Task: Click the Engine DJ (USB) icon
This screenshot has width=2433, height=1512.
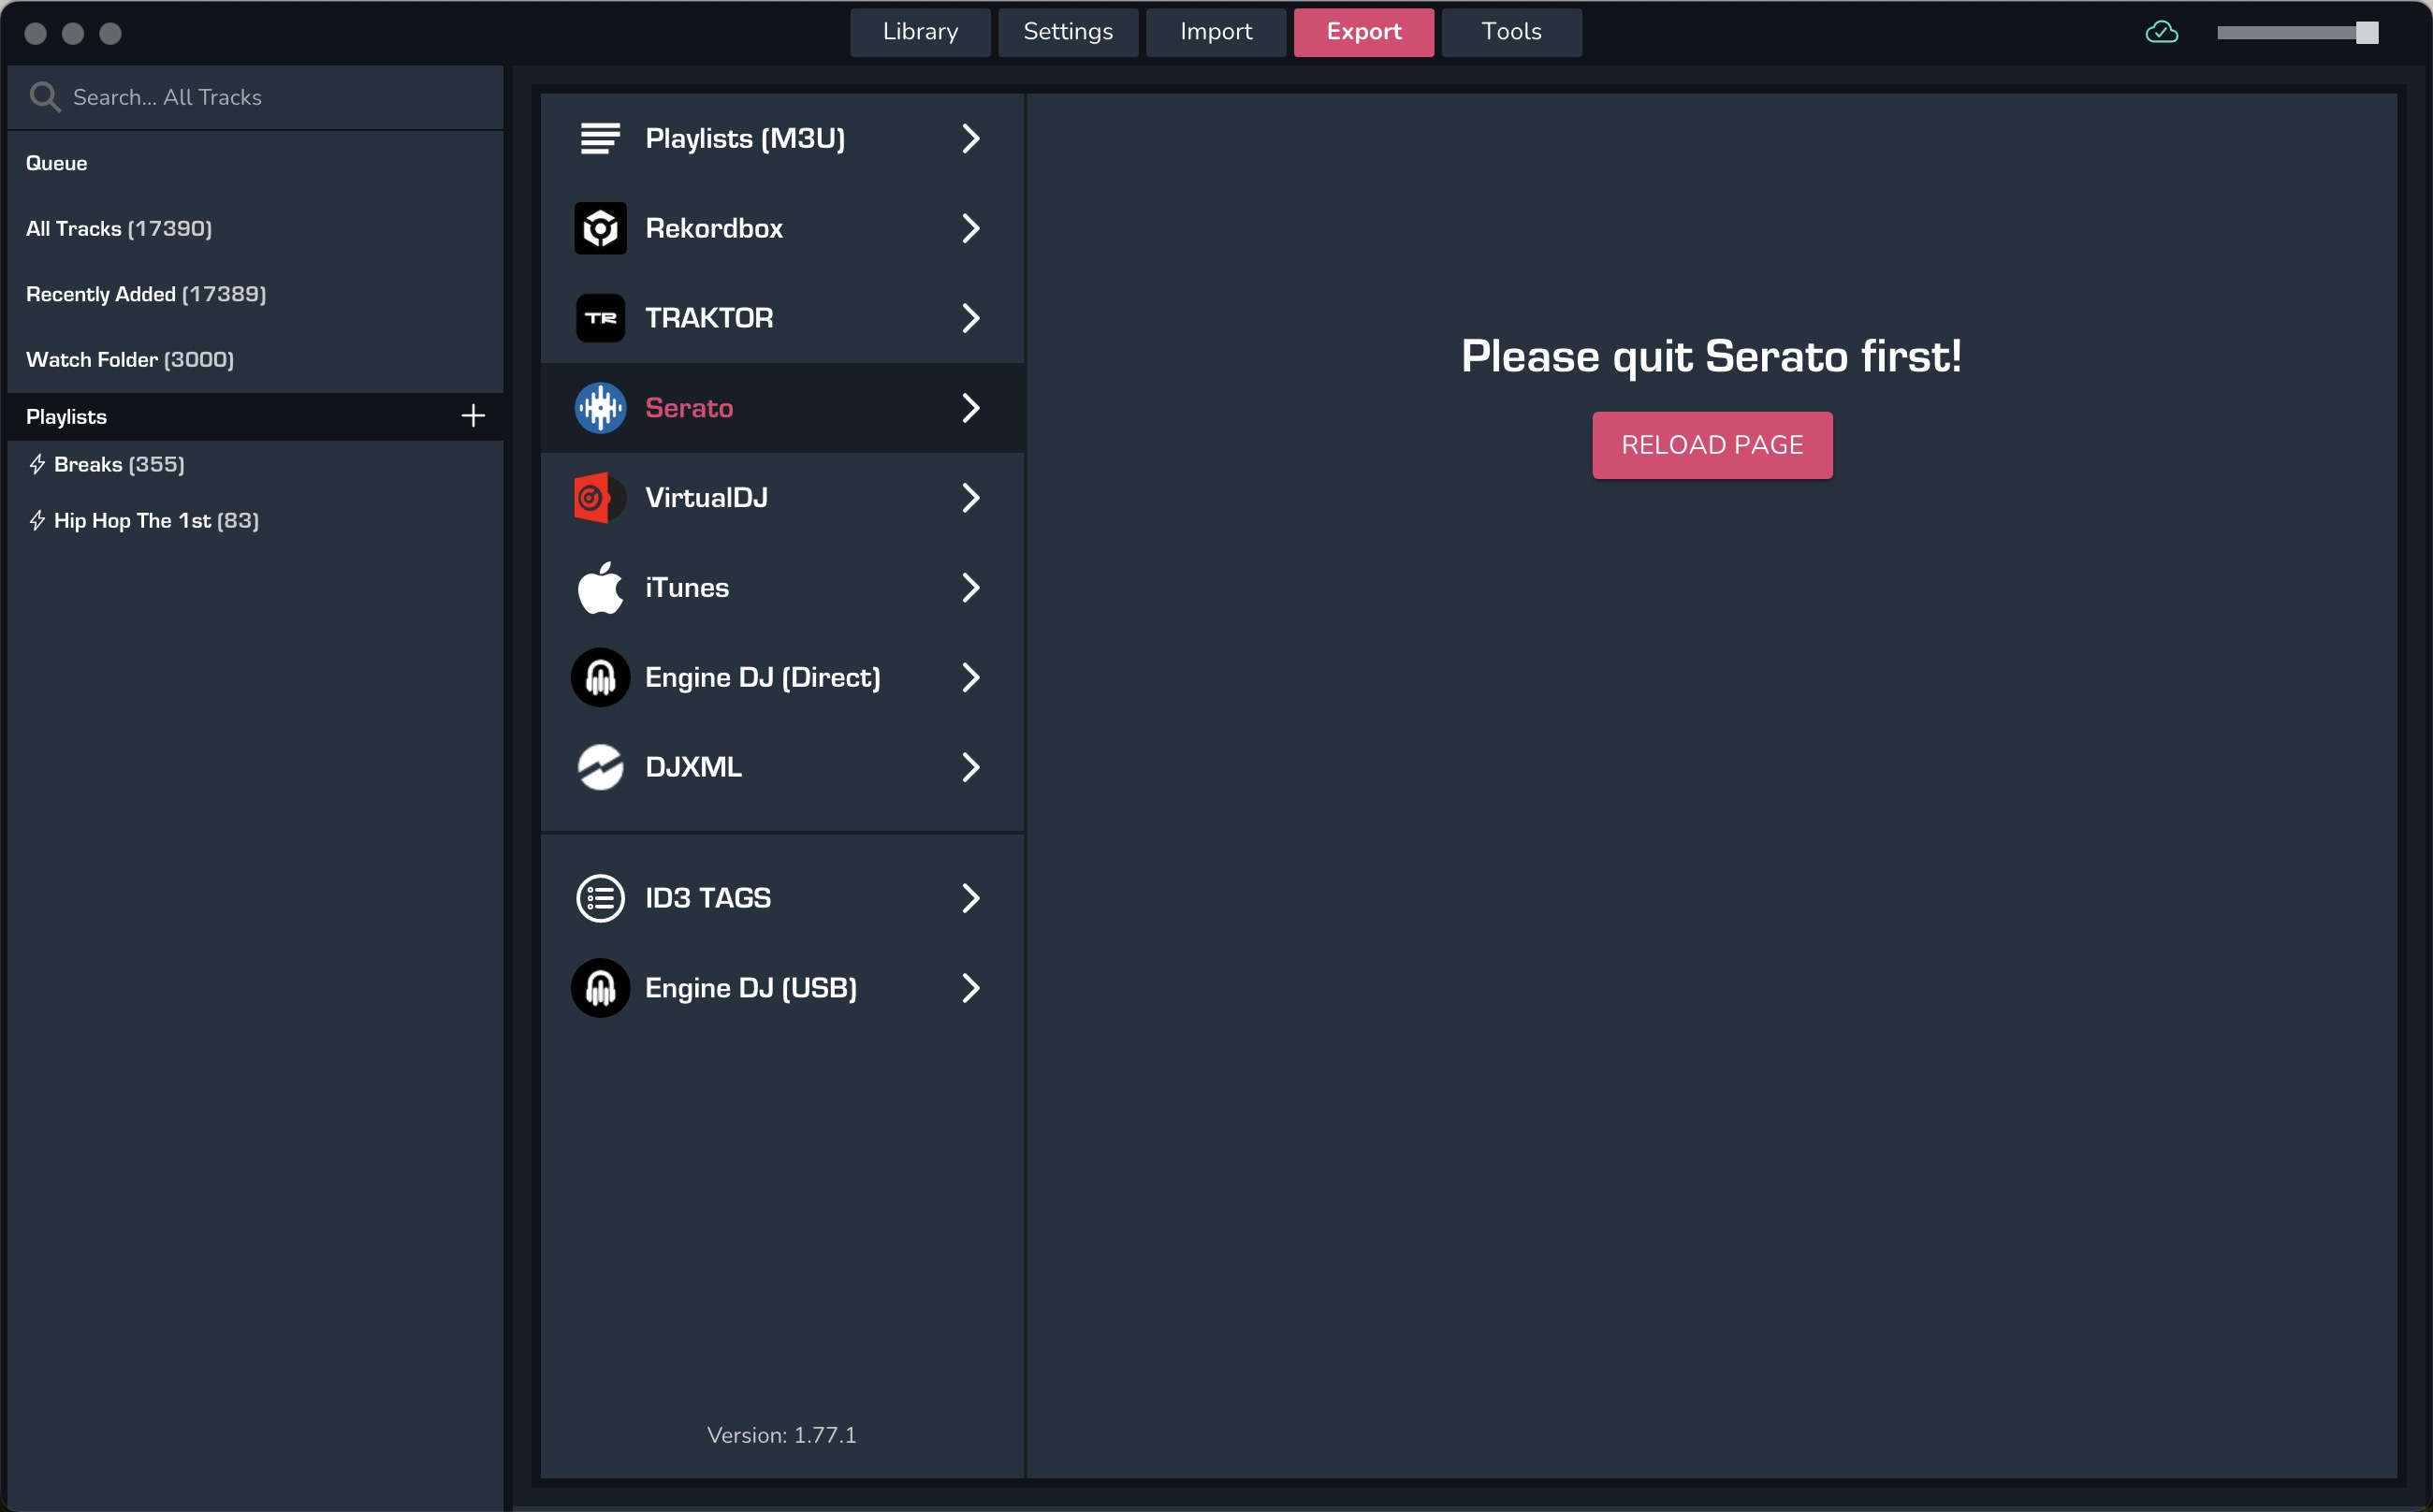Action: tap(600, 988)
